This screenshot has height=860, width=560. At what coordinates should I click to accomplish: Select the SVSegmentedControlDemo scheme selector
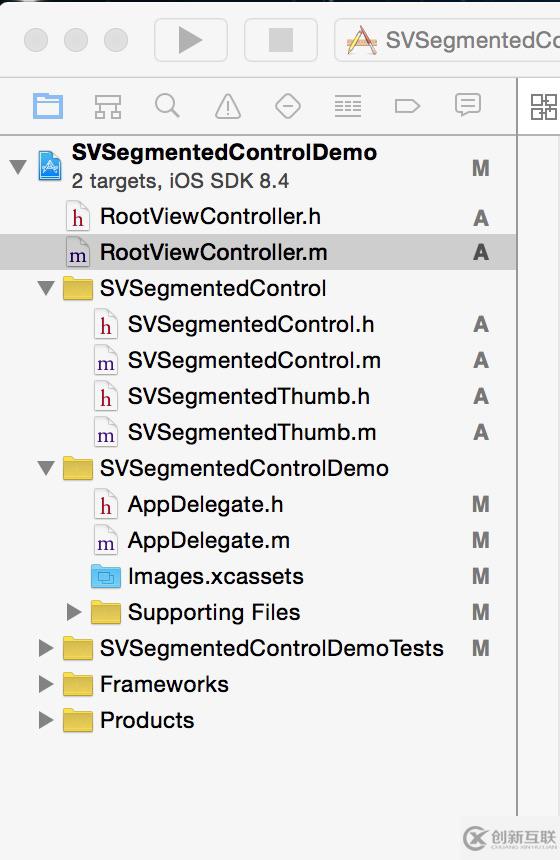pyautogui.click(x=447, y=40)
